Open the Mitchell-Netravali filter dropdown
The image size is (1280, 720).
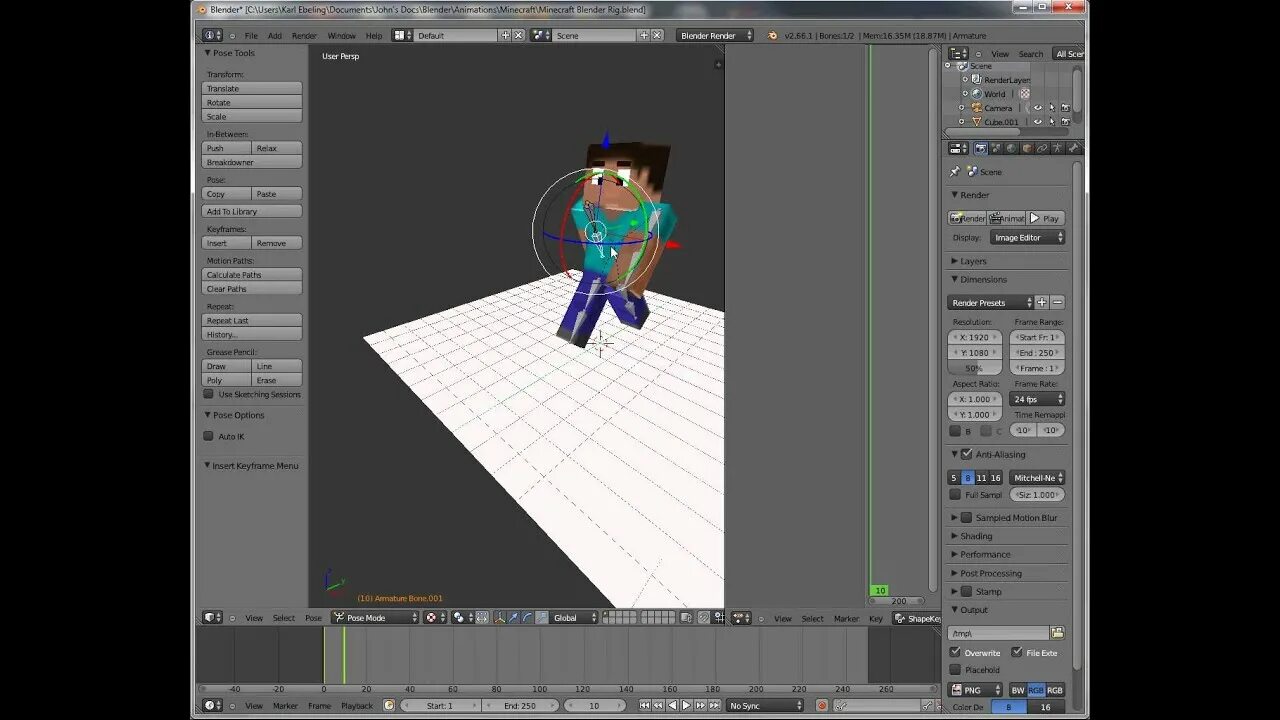coord(1037,478)
